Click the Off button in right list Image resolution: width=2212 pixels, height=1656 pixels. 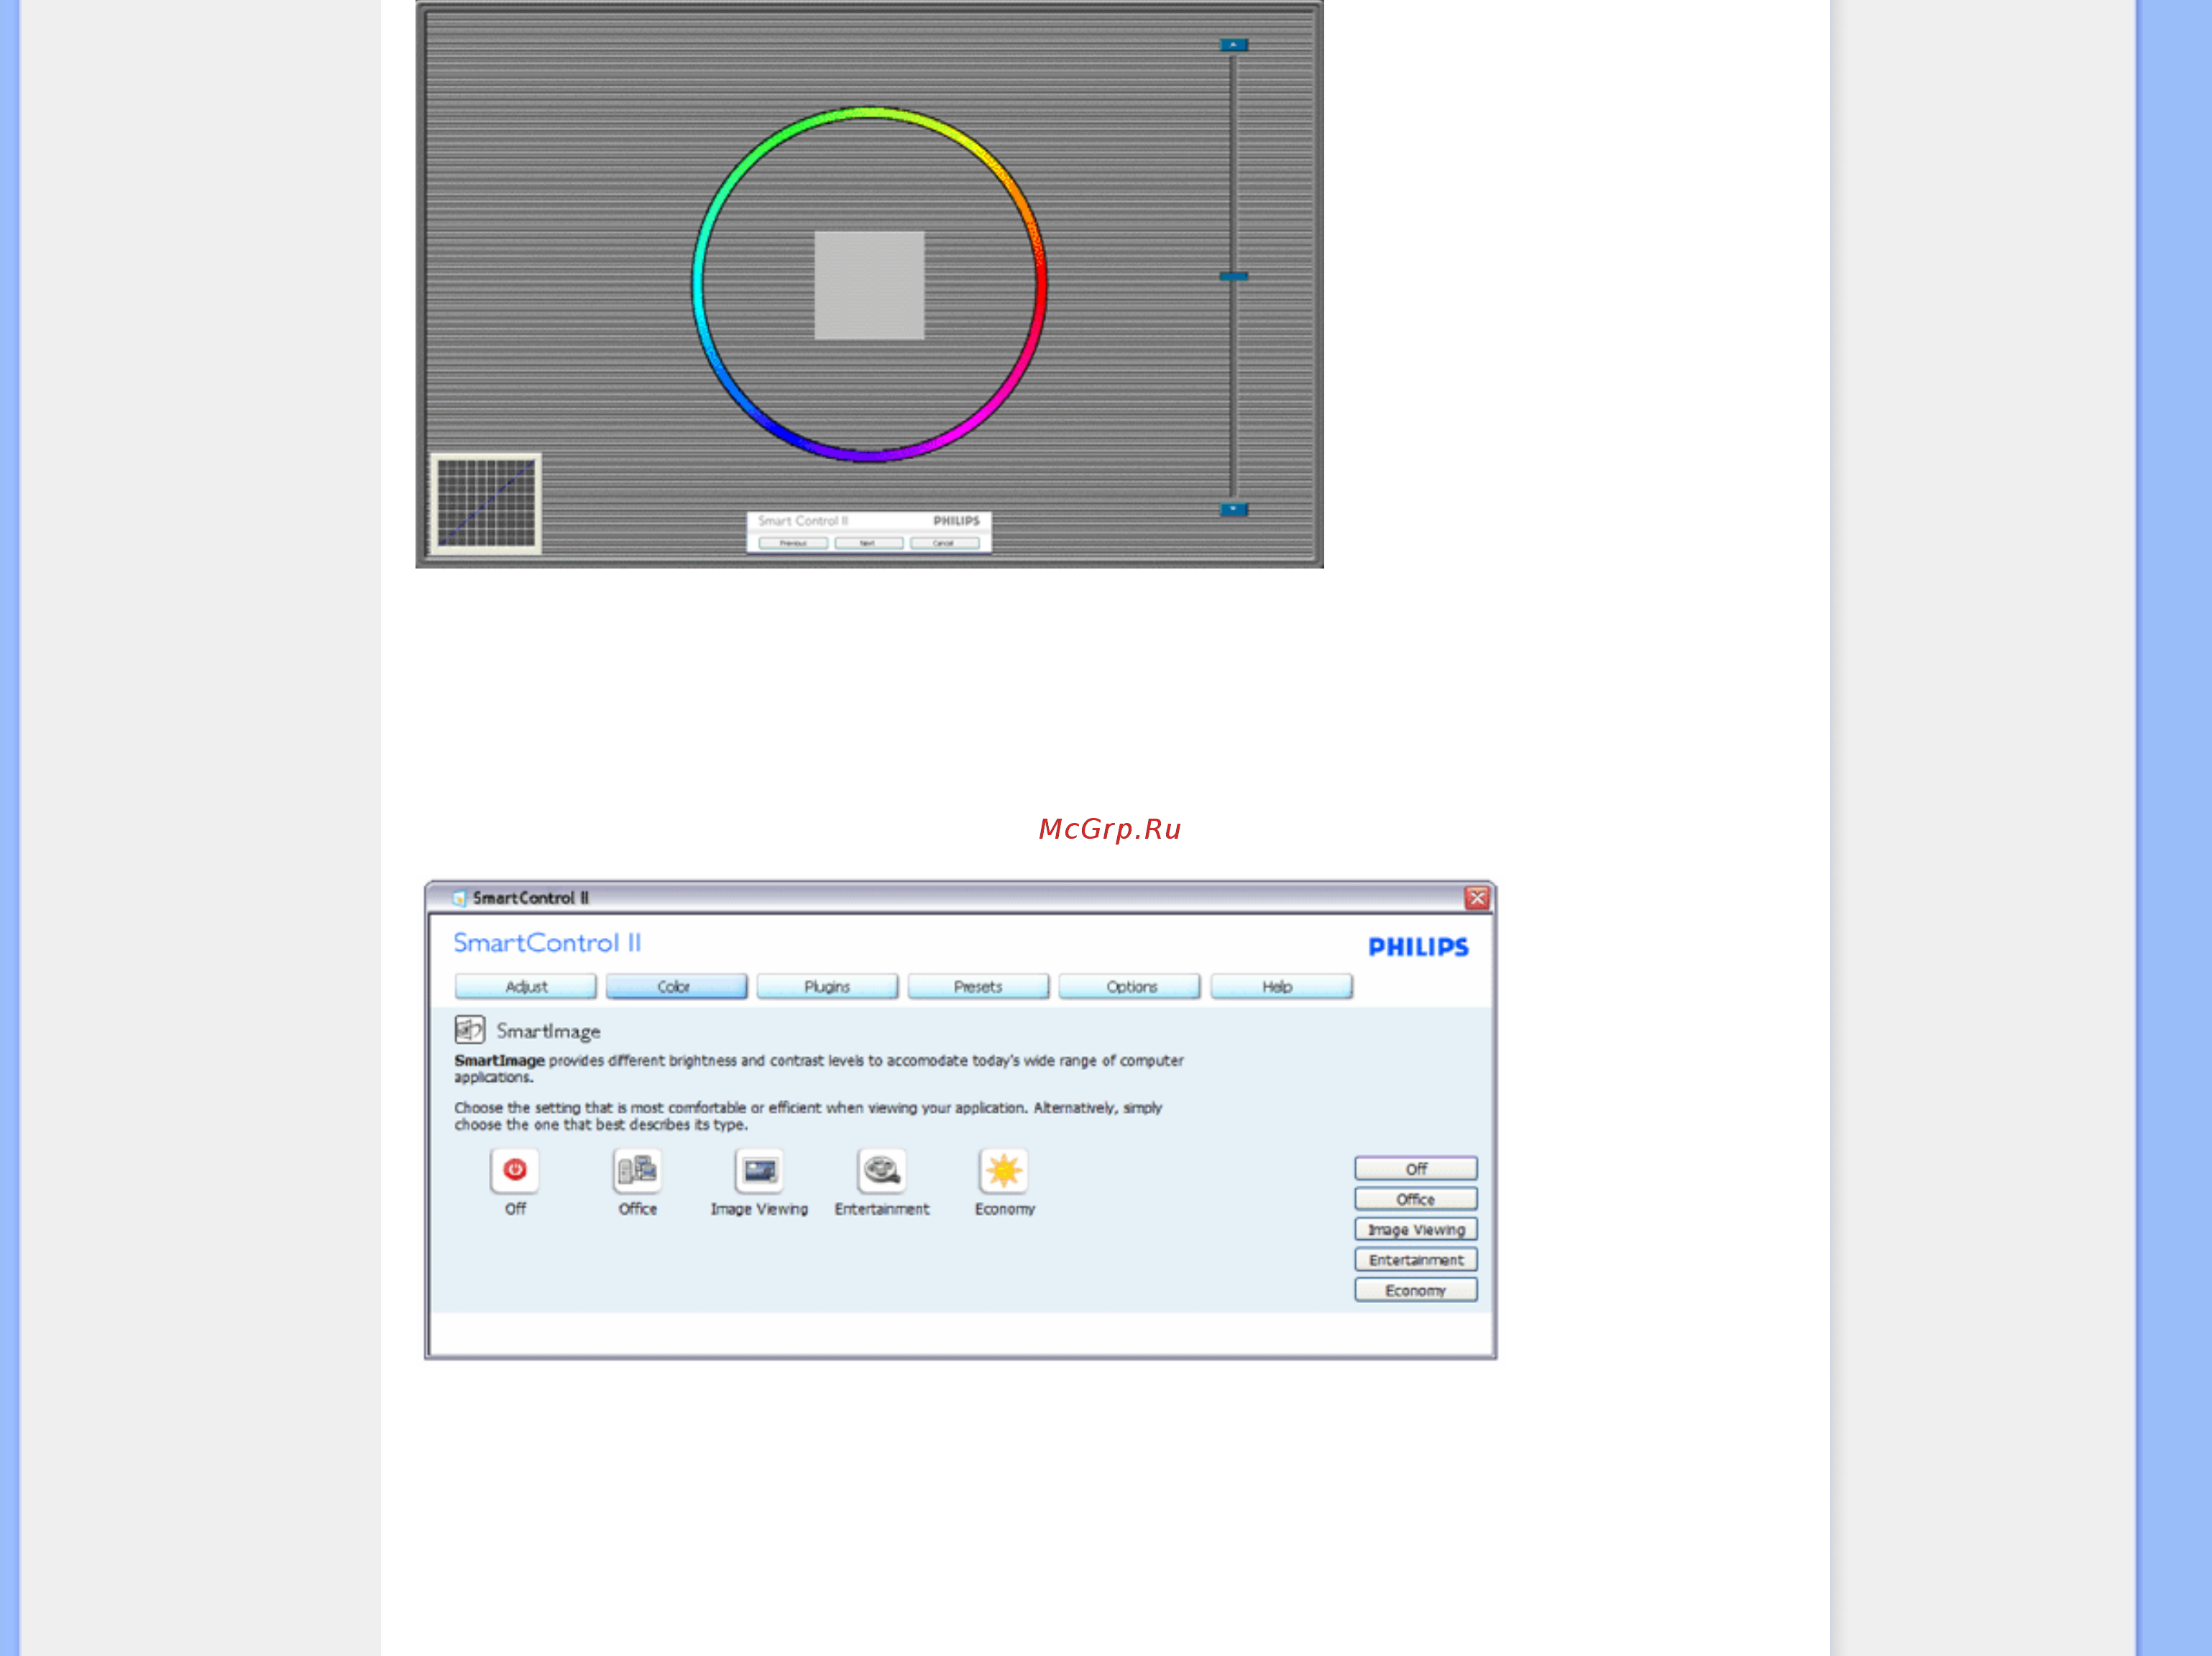pos(1415,1168)
